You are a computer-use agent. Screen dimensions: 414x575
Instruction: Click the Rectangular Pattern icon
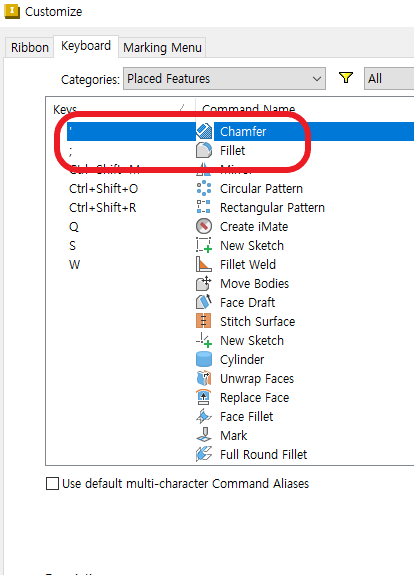pyautogui.click(x=204, y=207)
